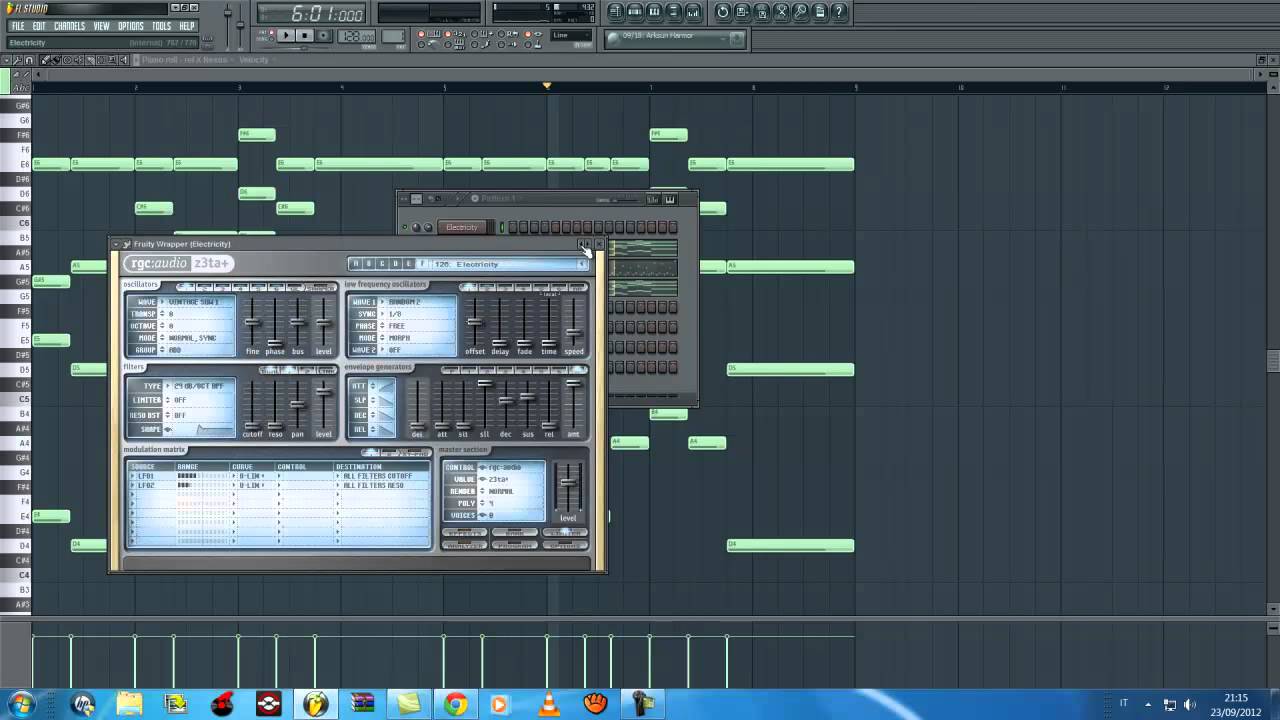The height and width of the screenshot is (720, 1280).
Task: Open the HELP menu
Action: [x=187, y=26]
